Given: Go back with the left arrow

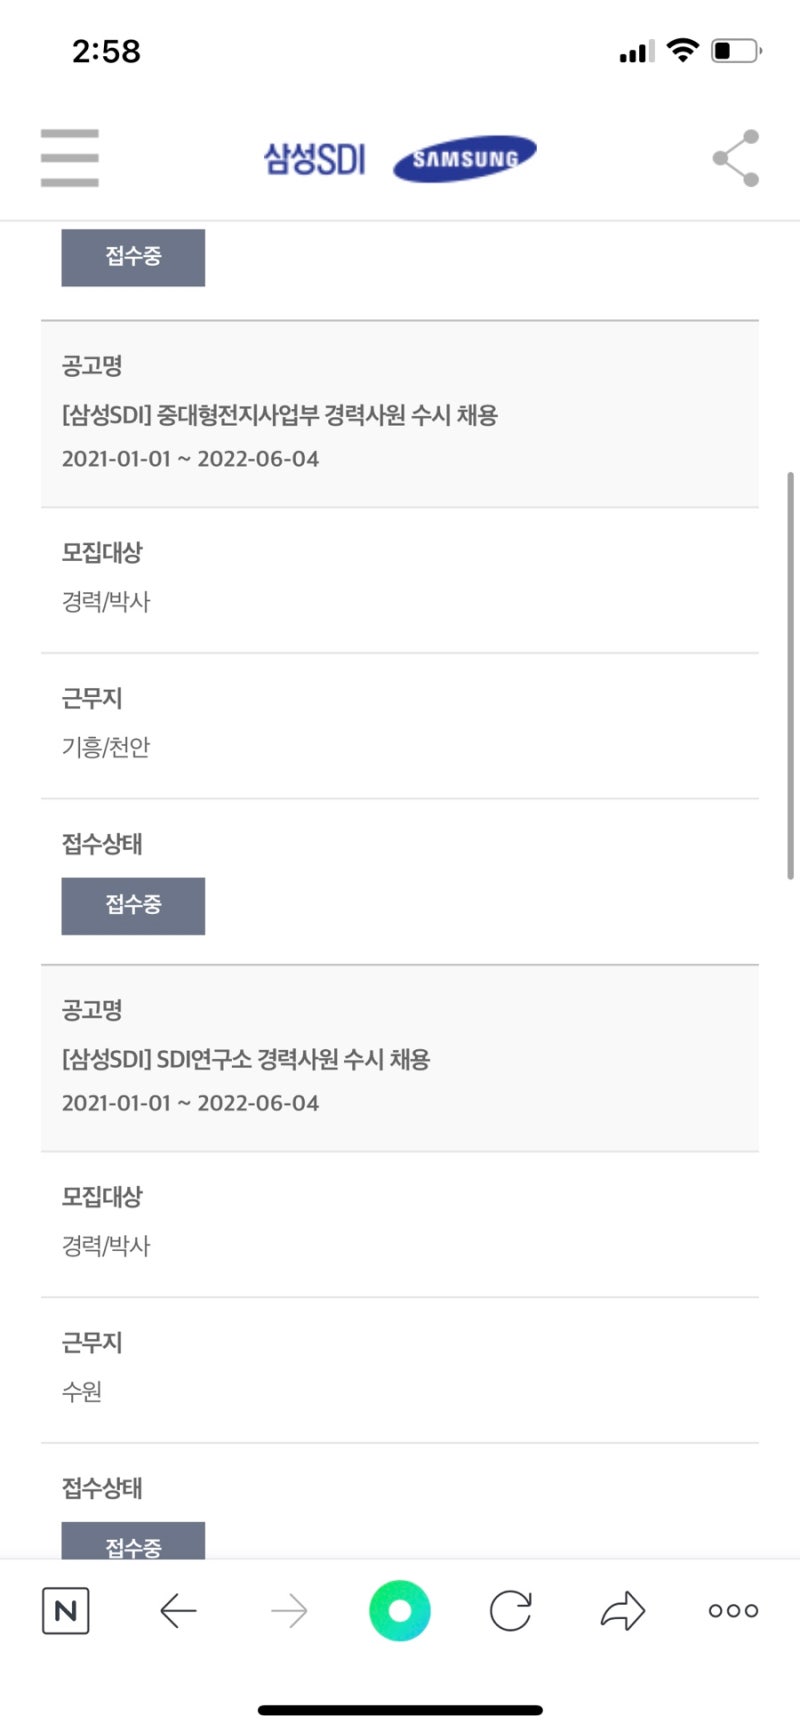Looking at the screenshot, I should [178, 1611].
